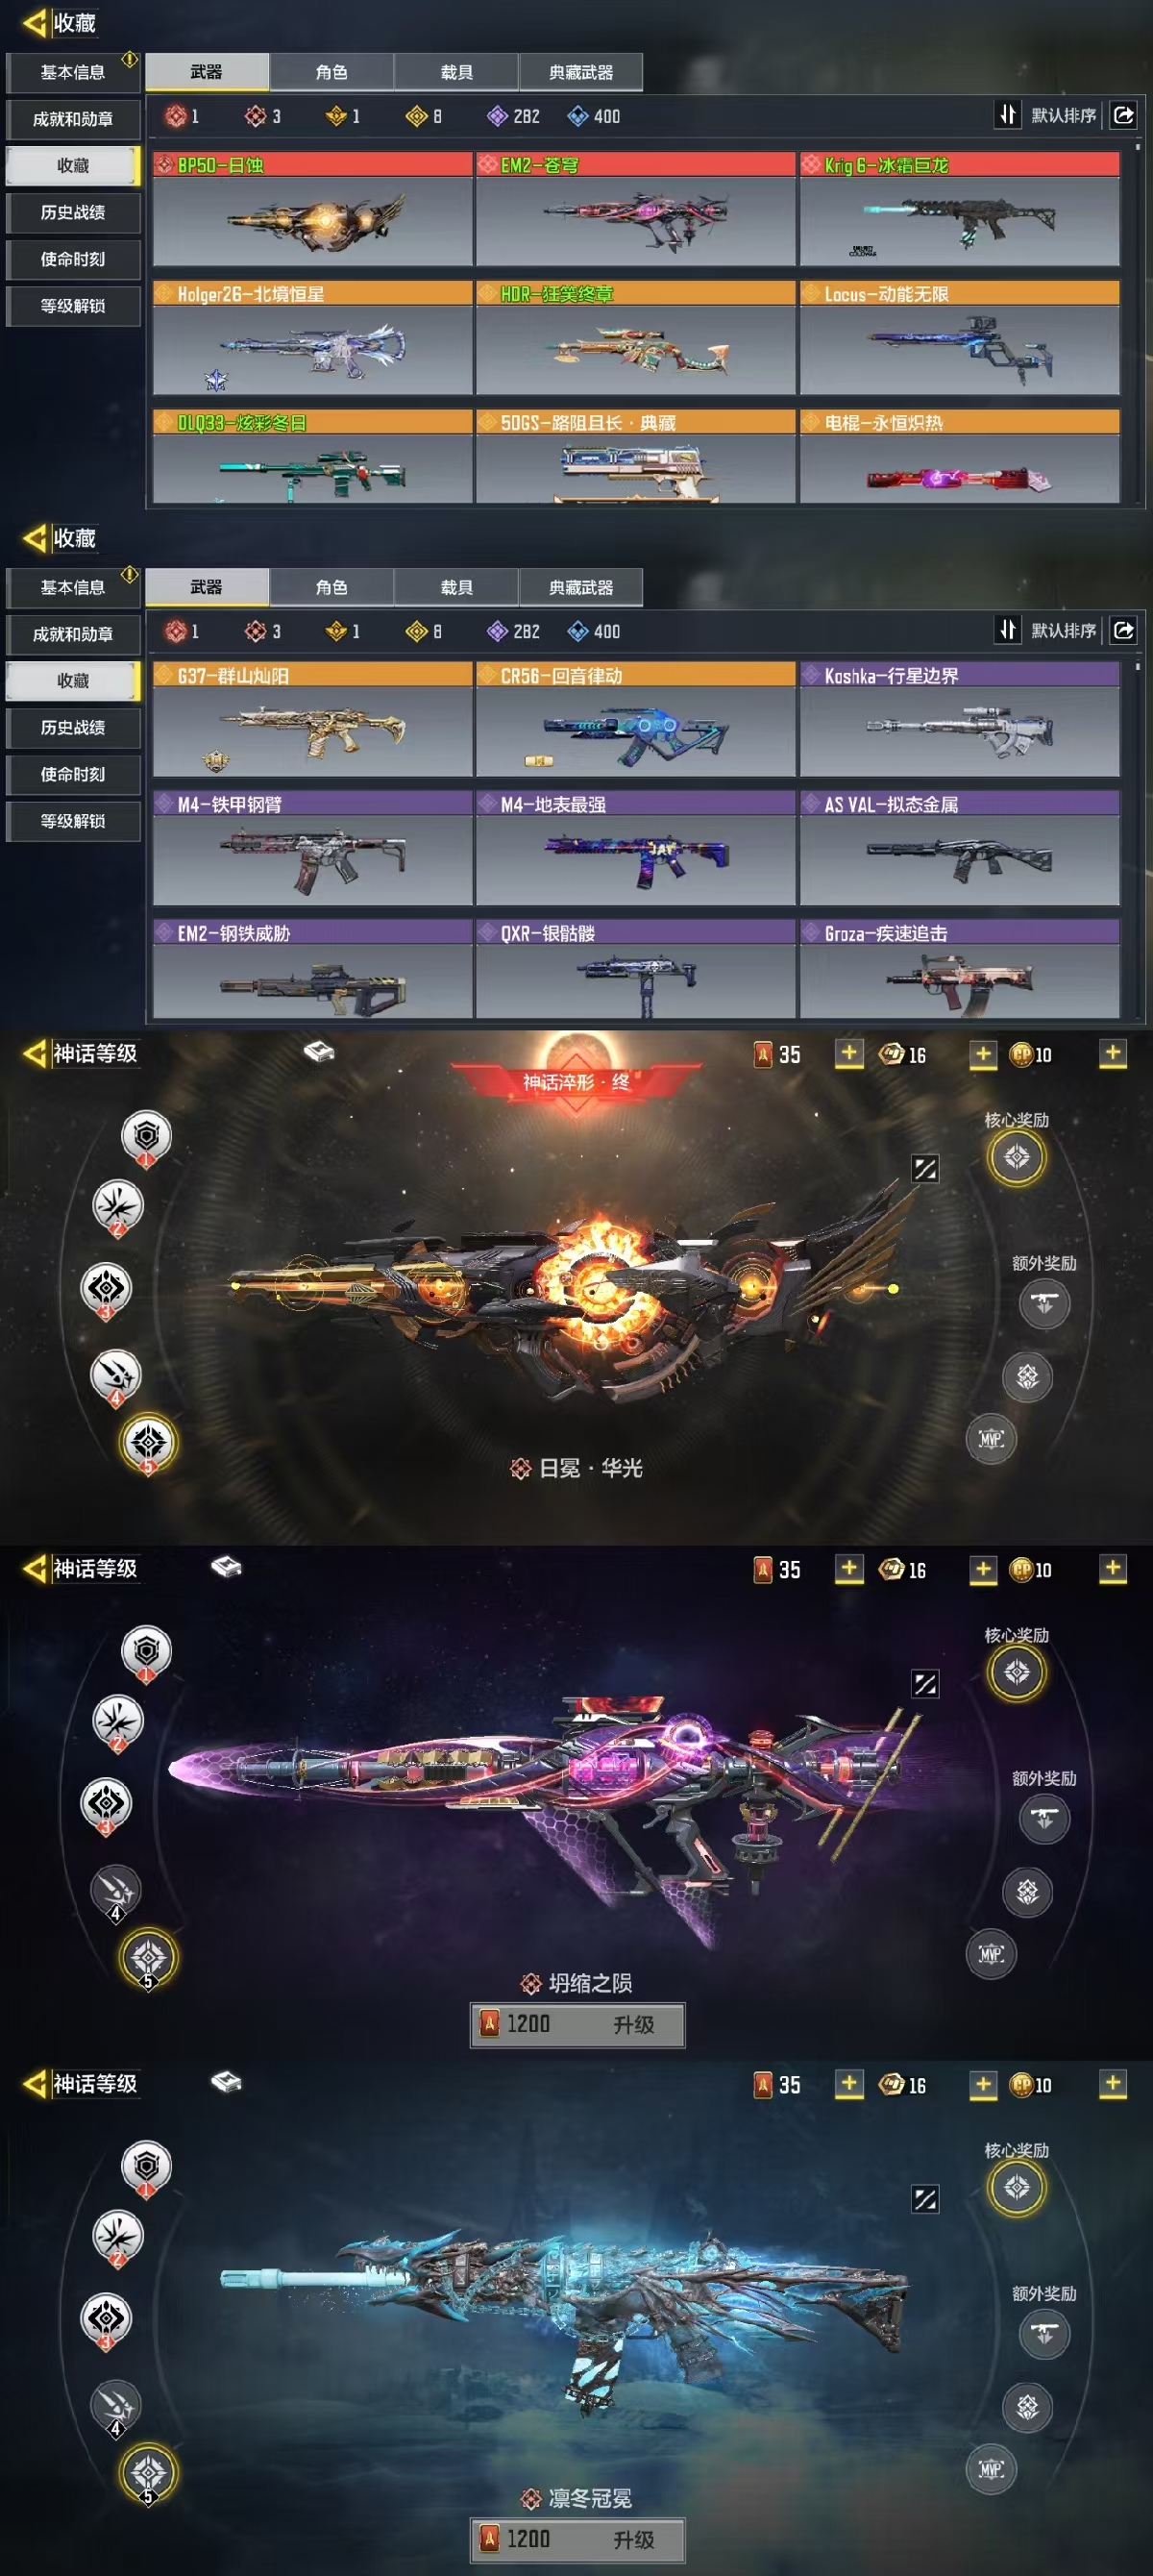
Task: Expand the 凛冬冠冕 weapon preview to fullscreen
Action: tap(925, 2198)
